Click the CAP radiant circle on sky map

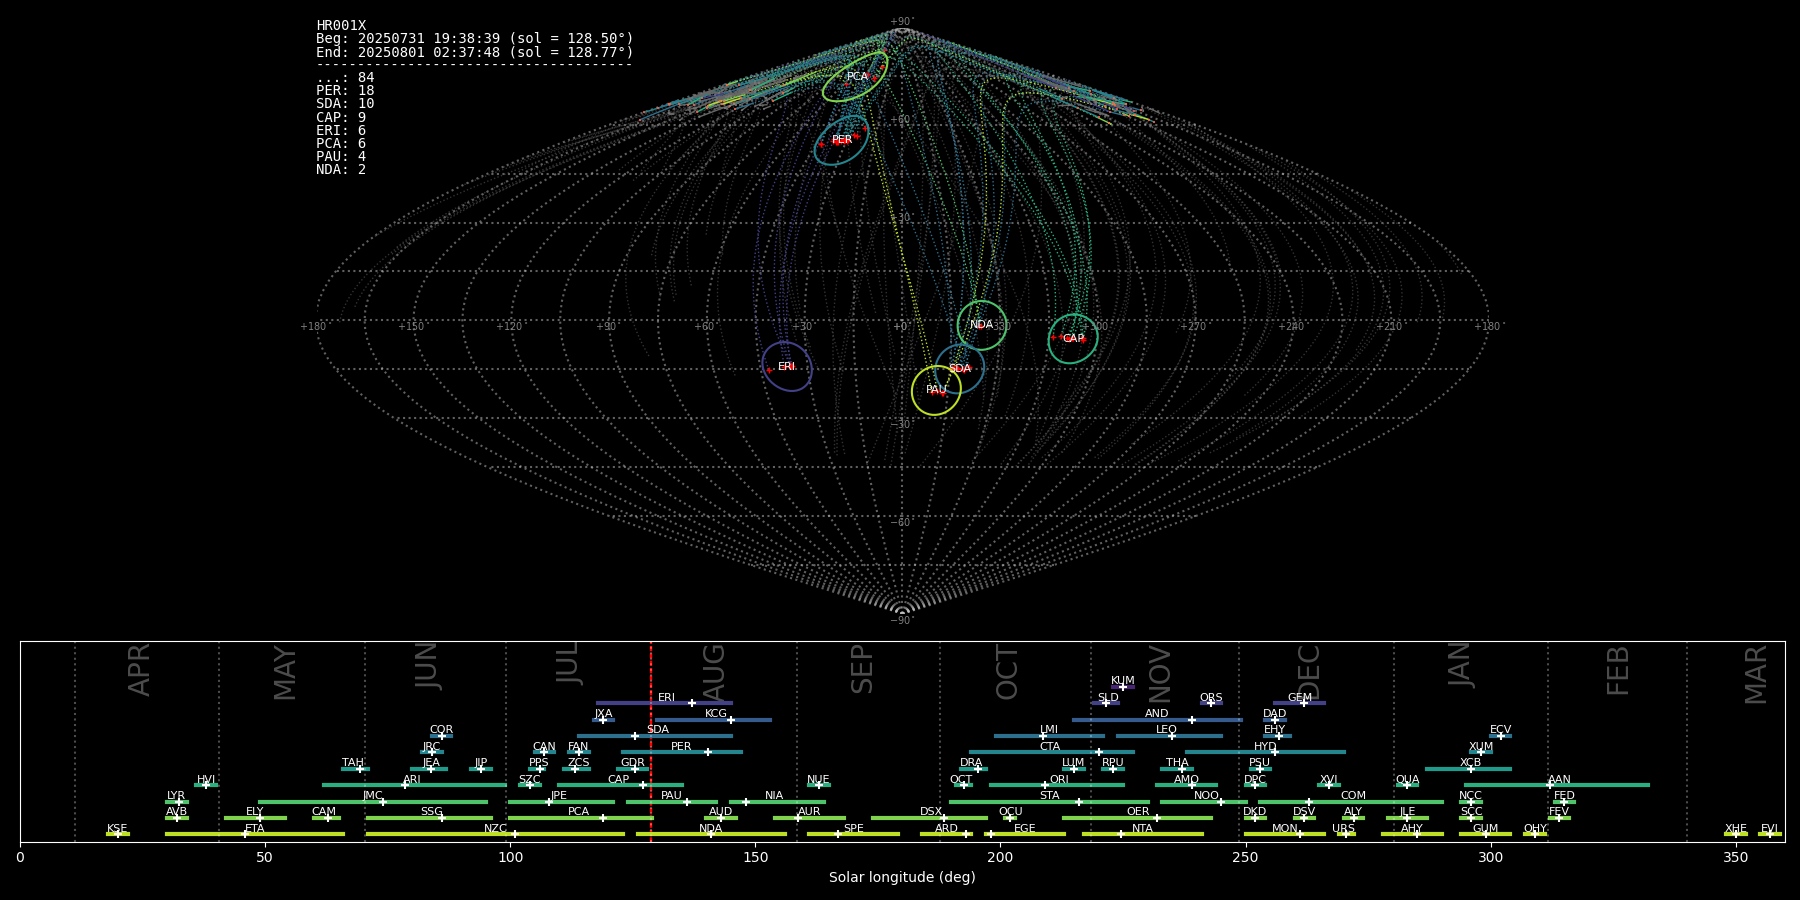pyautogui.click(x=1073, y=339)
